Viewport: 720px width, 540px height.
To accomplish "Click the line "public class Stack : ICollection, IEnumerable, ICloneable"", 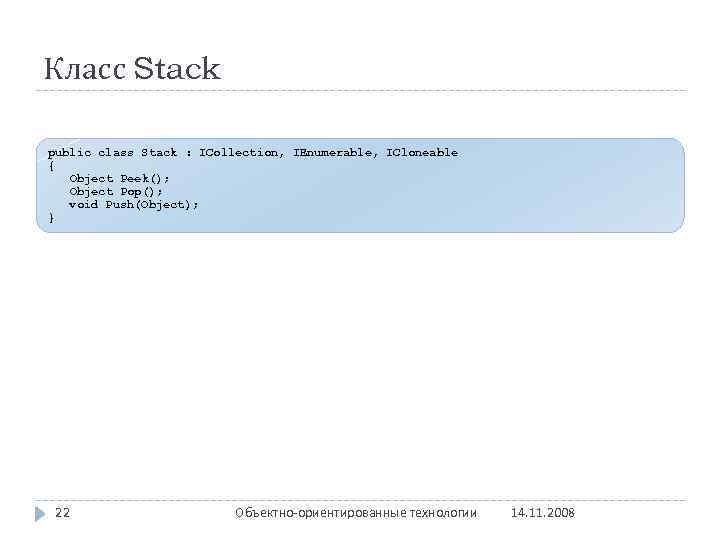I will click(x=253, y=152).
